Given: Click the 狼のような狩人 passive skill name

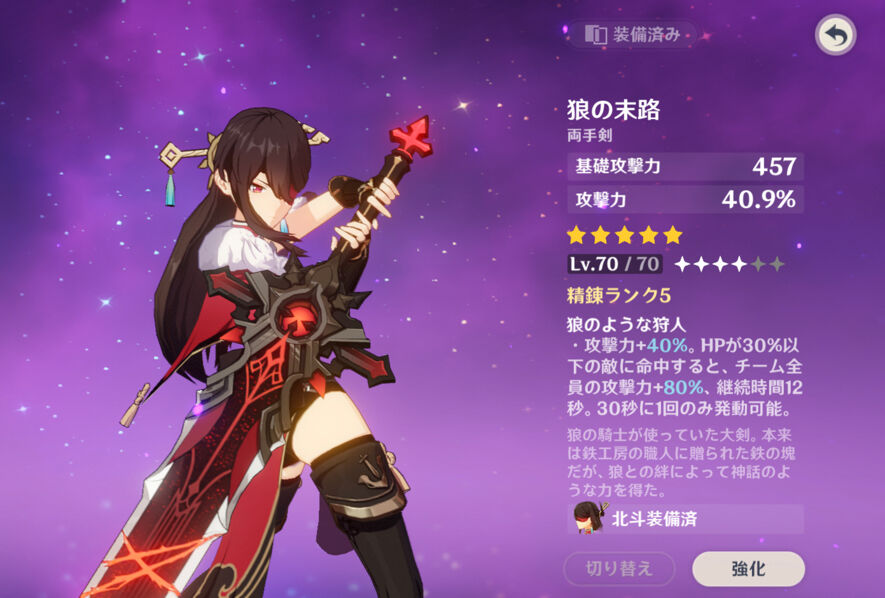Looking at the screenshot, I should (x=626, y=325).
